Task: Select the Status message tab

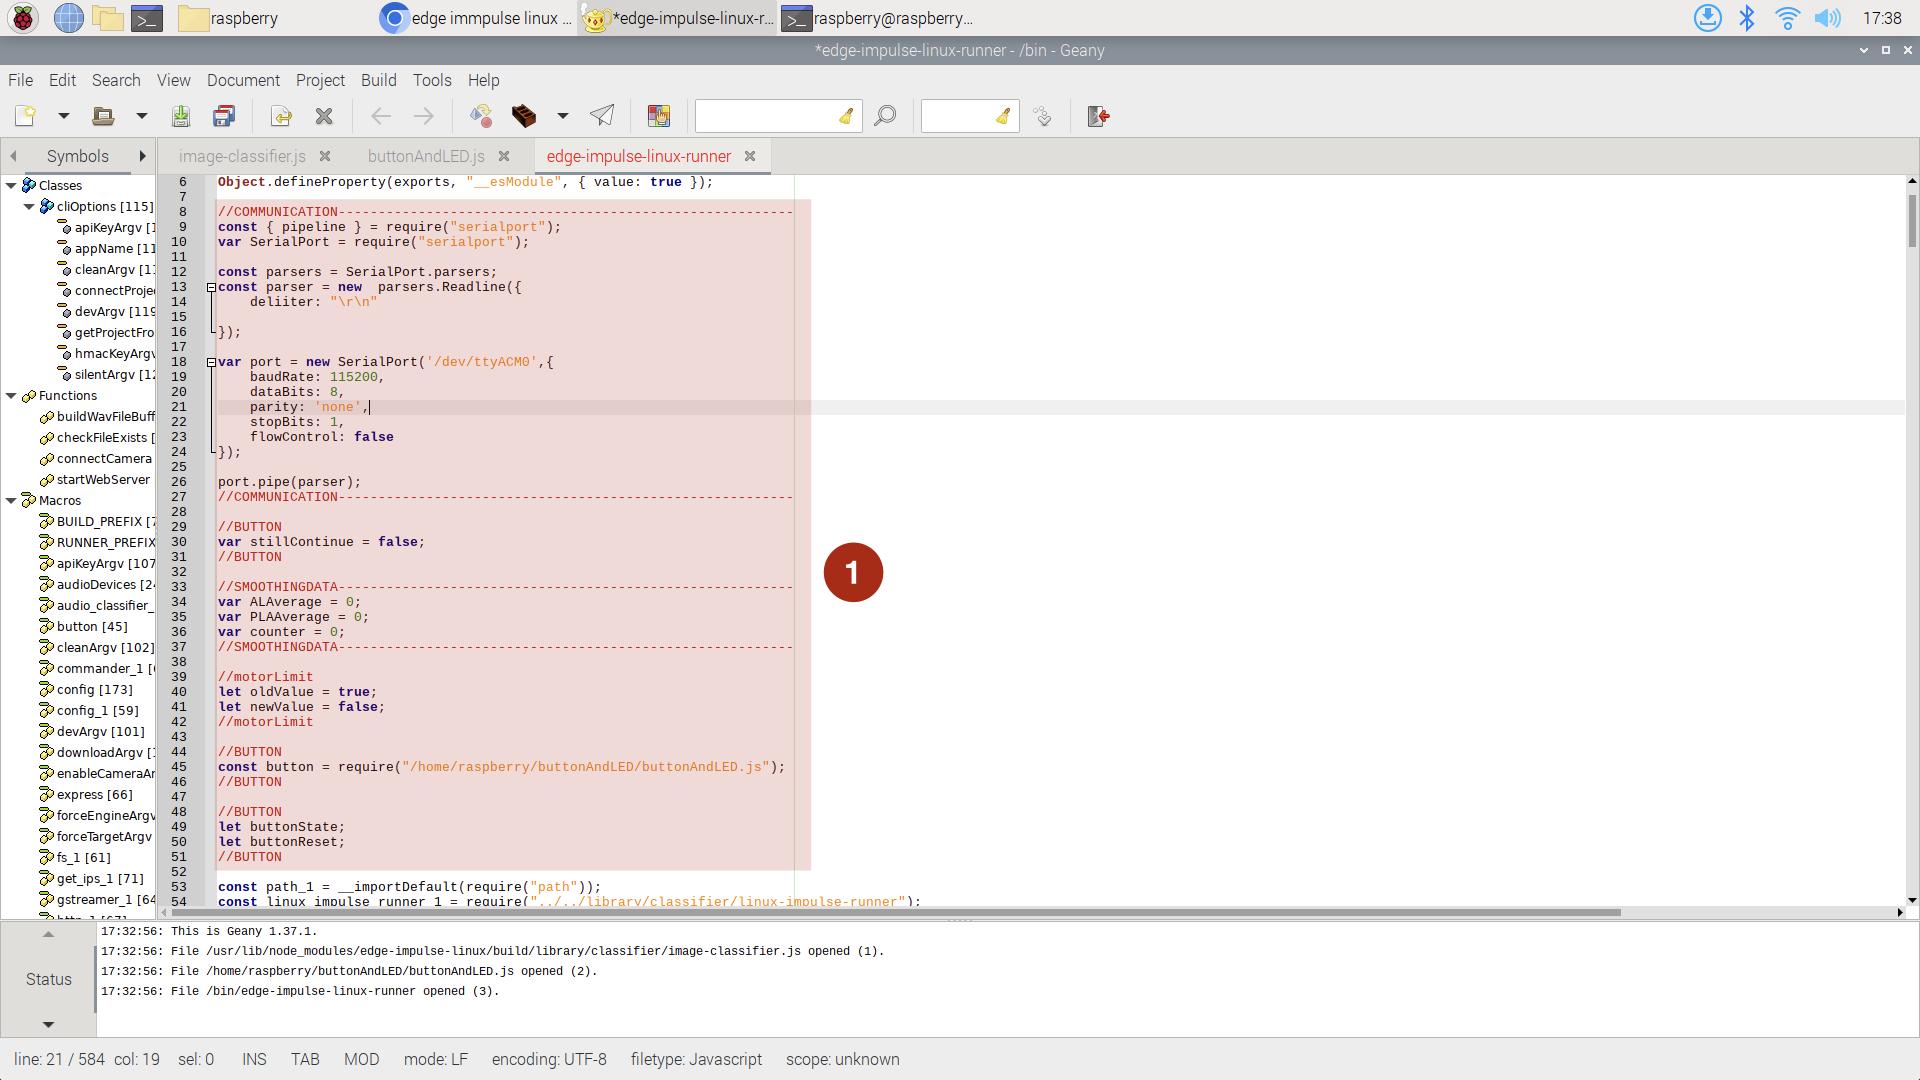Action: point(49,979)
